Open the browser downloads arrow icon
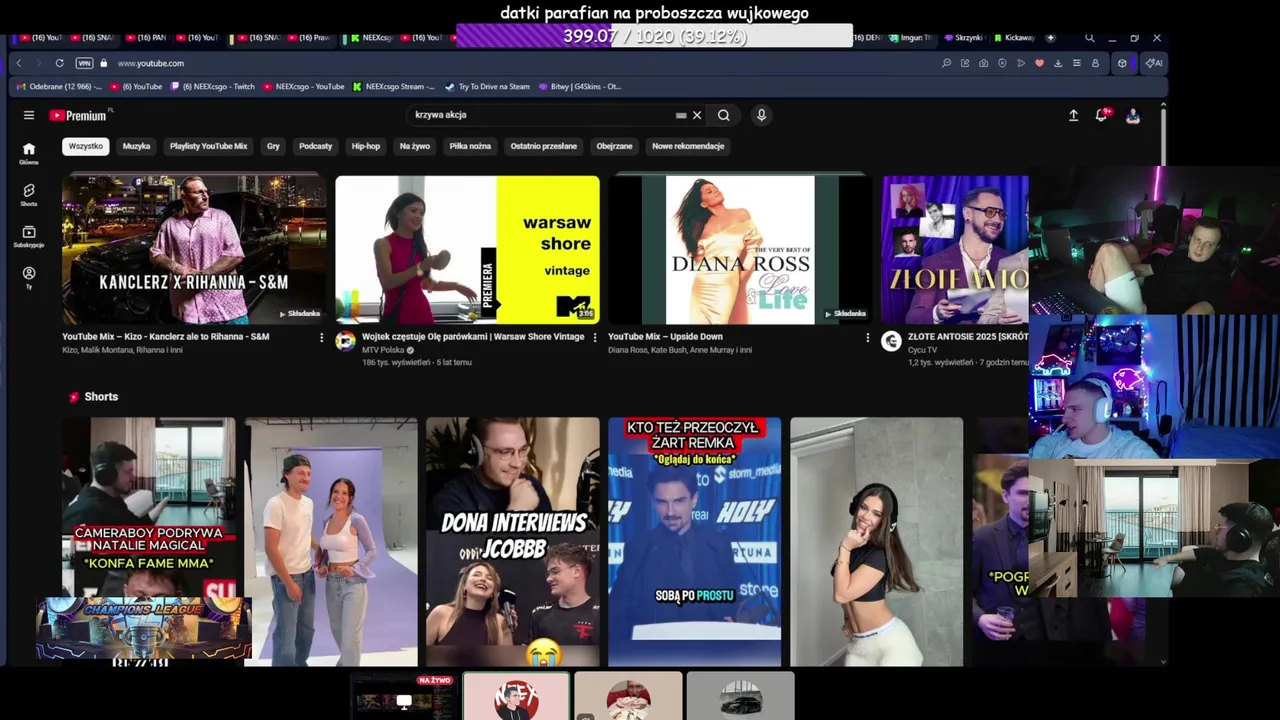 click(1058, 63)
